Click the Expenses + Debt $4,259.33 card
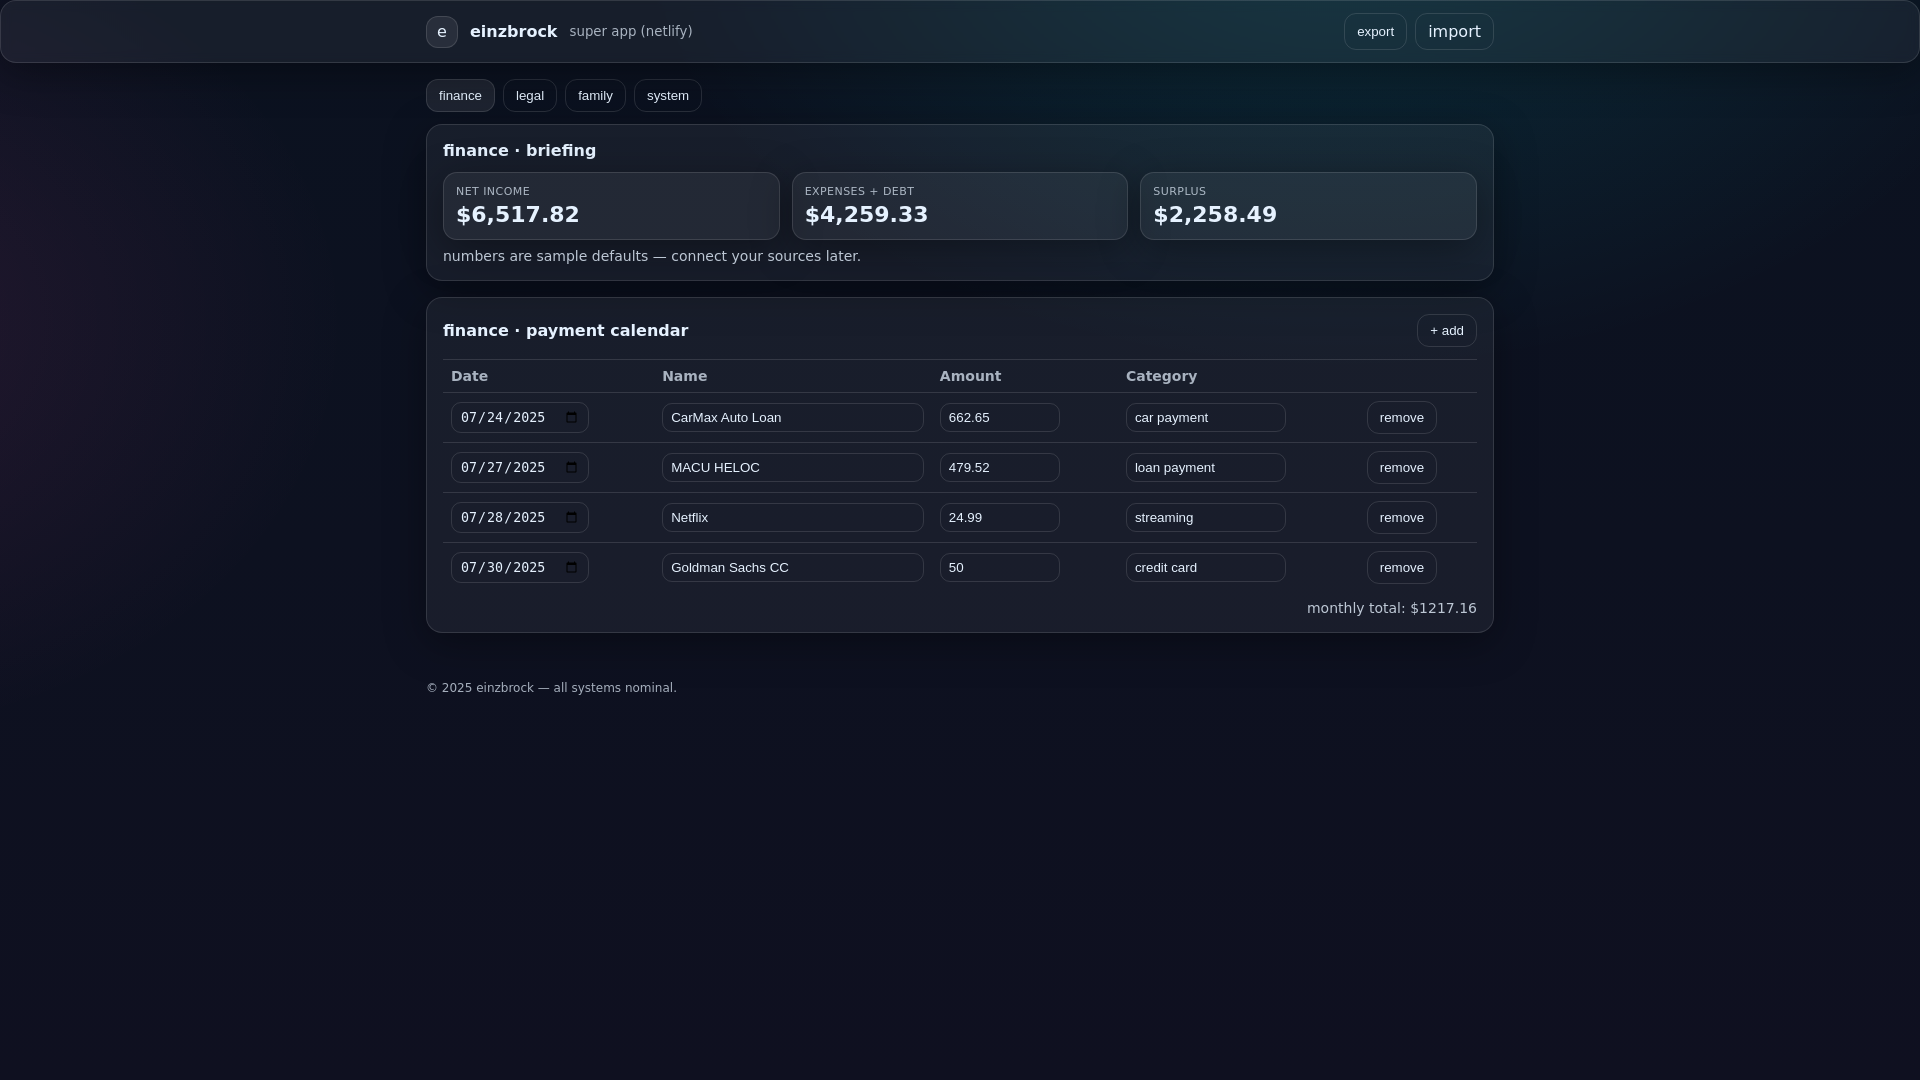This screenshot has width=1920, height=1080. coord(960,206)
